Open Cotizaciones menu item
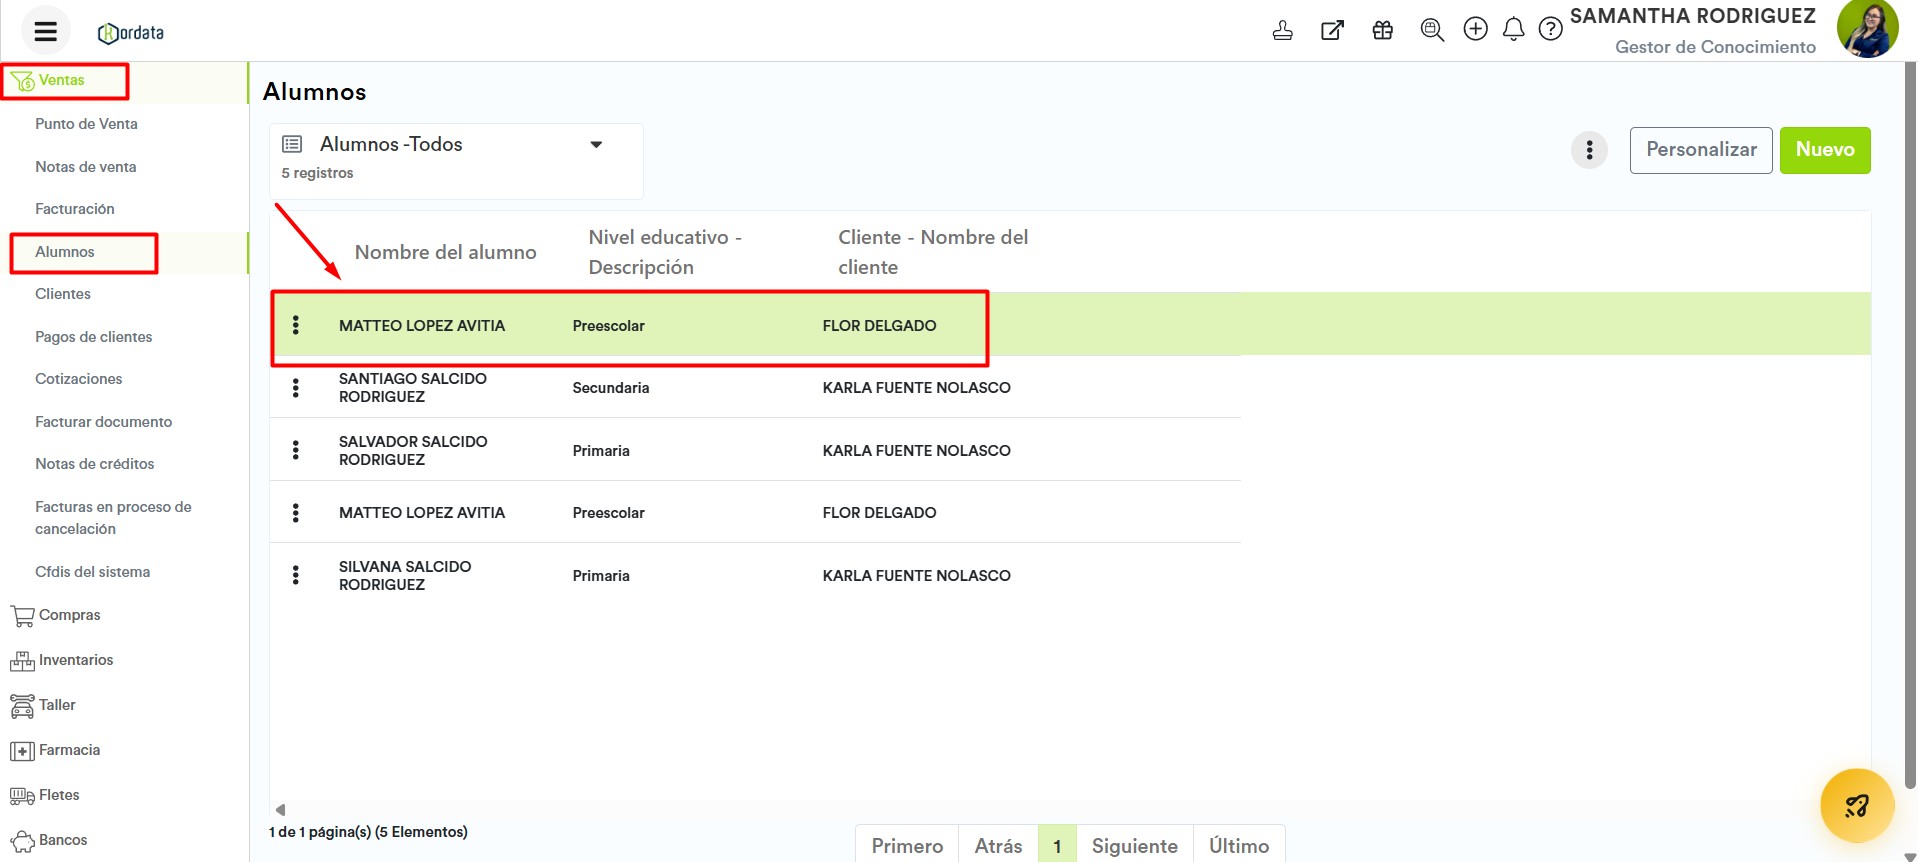 (x=79, y=379)
